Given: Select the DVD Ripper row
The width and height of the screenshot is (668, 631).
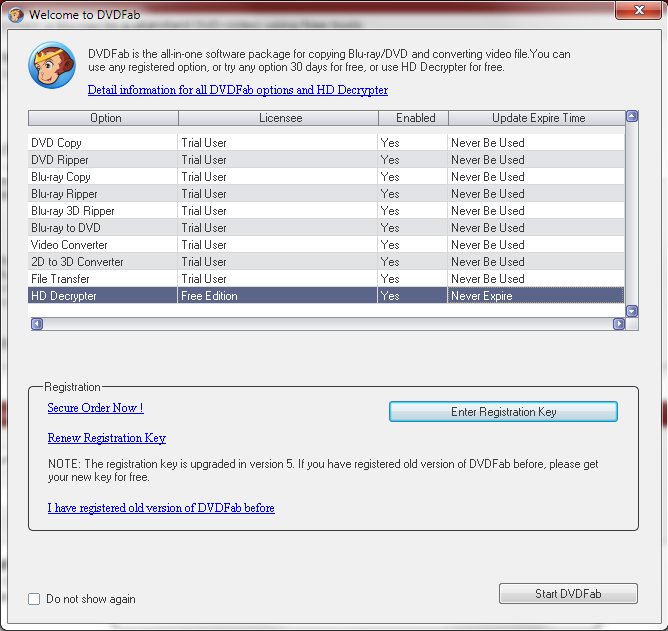Looking at the screenshot, I should point(326,160).
